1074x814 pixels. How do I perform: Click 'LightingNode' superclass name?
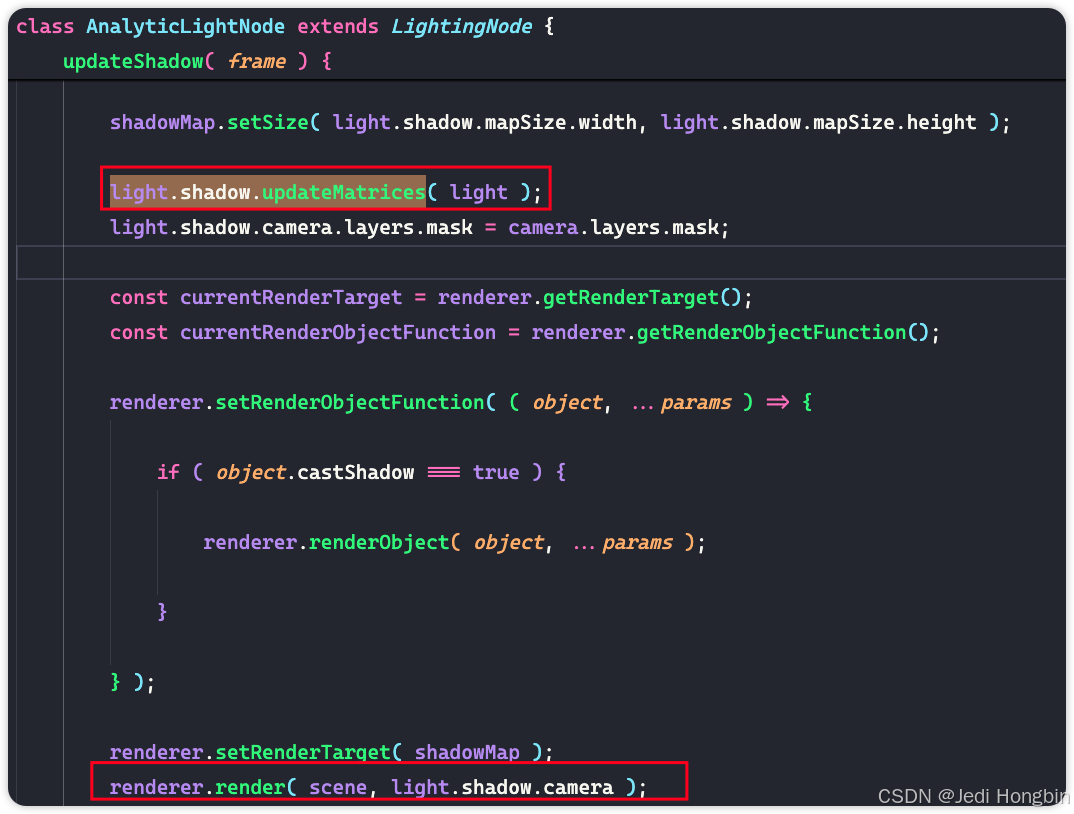pos(461,27)
